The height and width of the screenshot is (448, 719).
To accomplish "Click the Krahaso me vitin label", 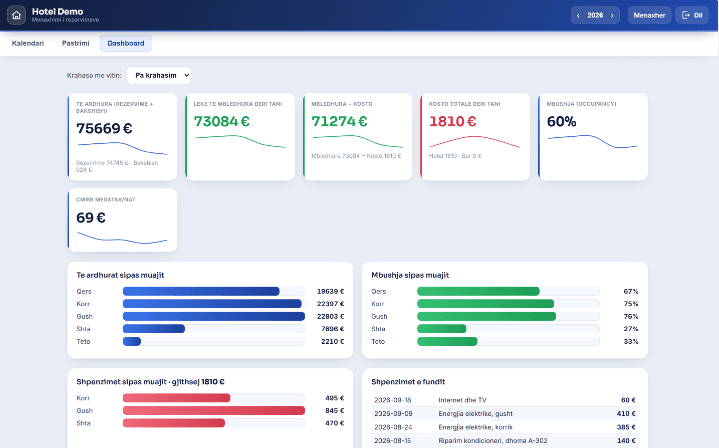I will click(x=94, y=75).
